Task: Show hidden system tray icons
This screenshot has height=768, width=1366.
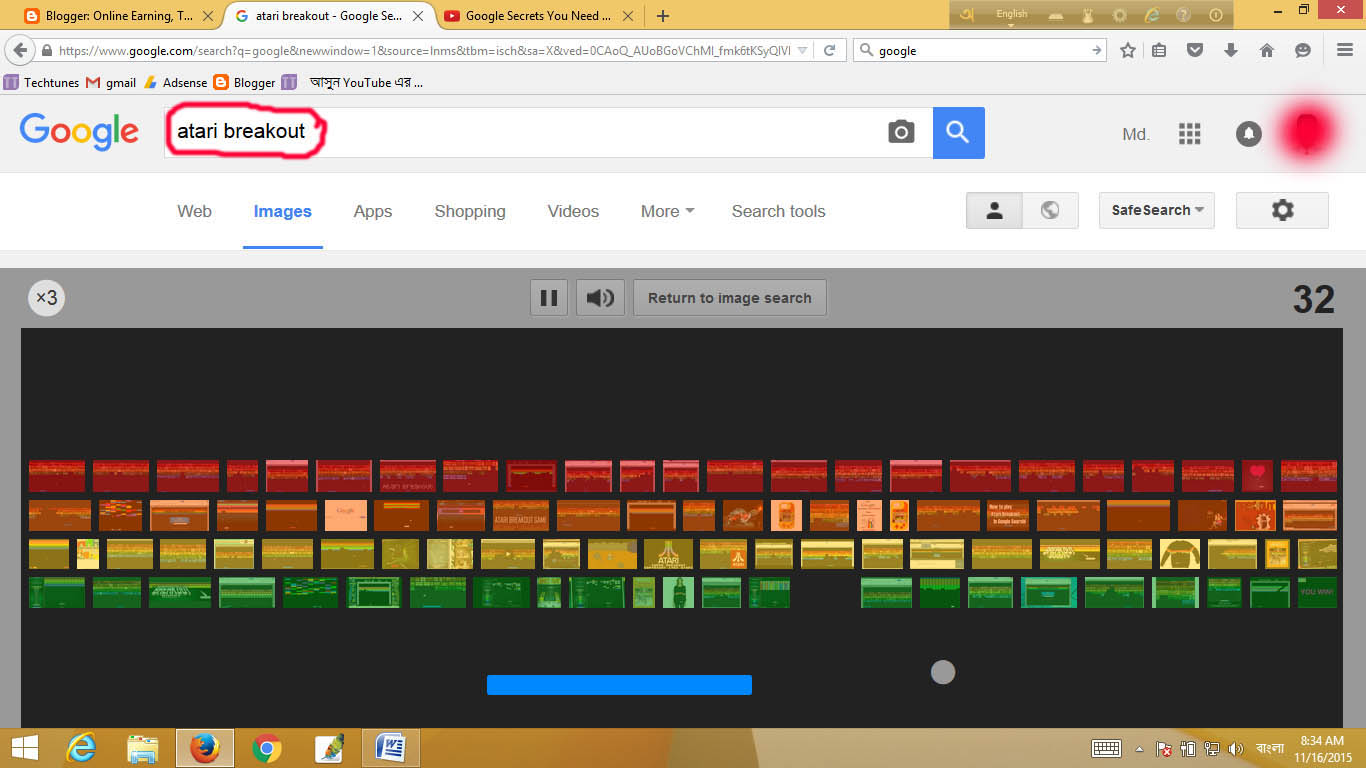Action: pyautogui.click(x=1138, y=748)
